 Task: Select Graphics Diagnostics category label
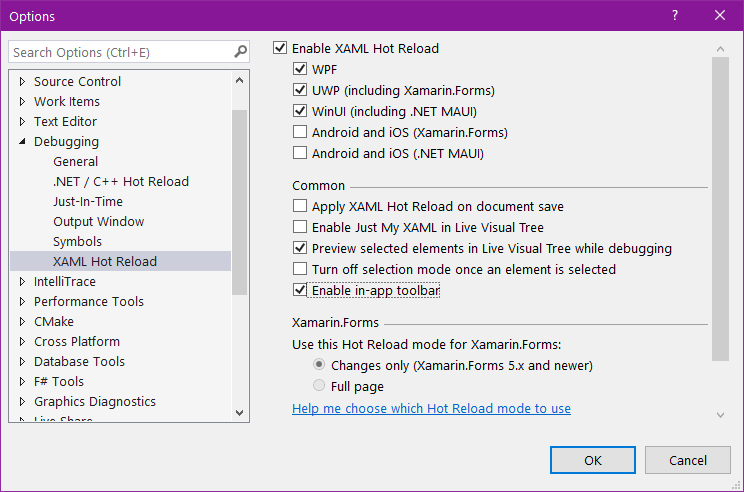coord(94,401)
